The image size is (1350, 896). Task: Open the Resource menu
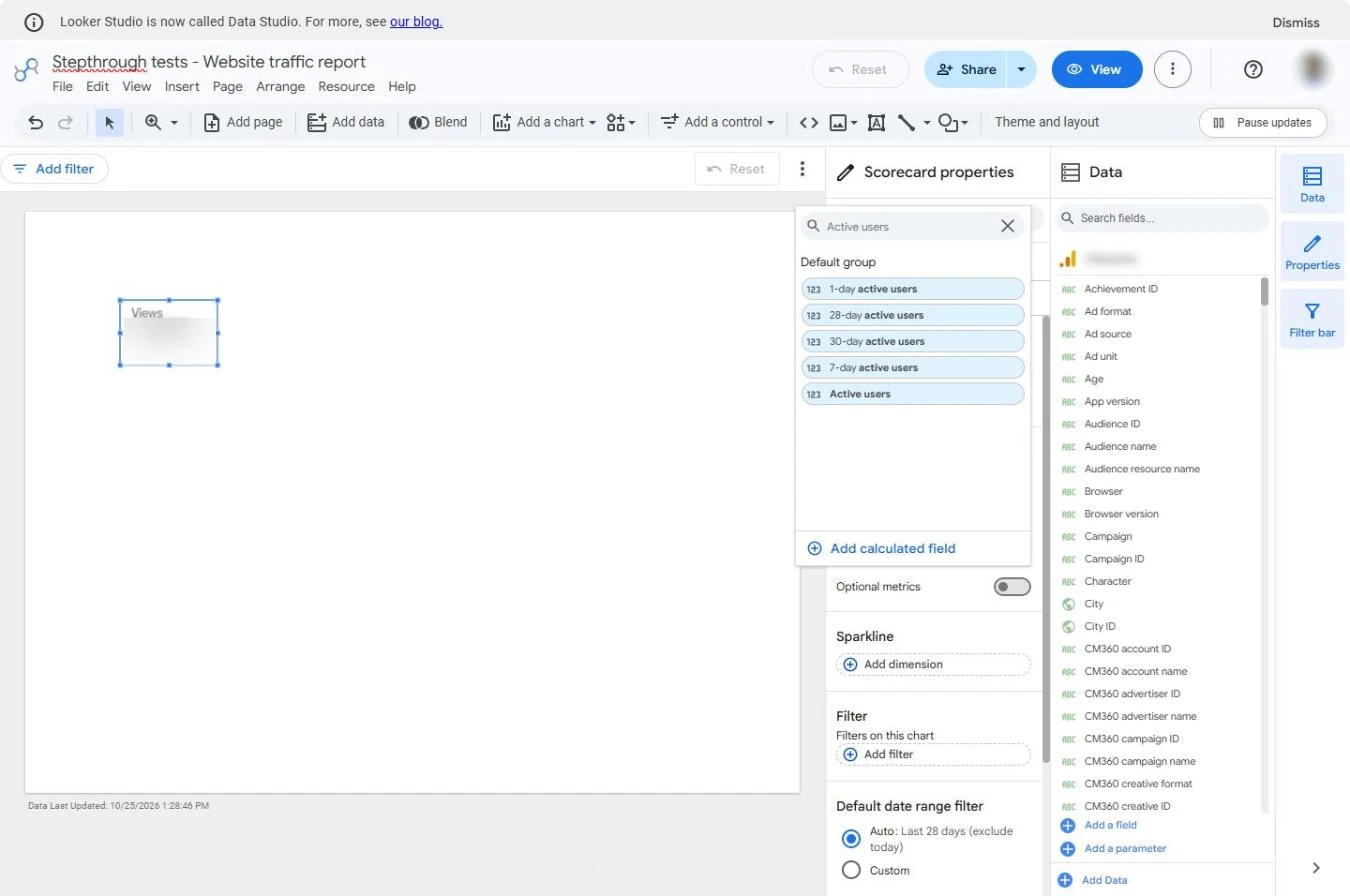pos(346,87)
